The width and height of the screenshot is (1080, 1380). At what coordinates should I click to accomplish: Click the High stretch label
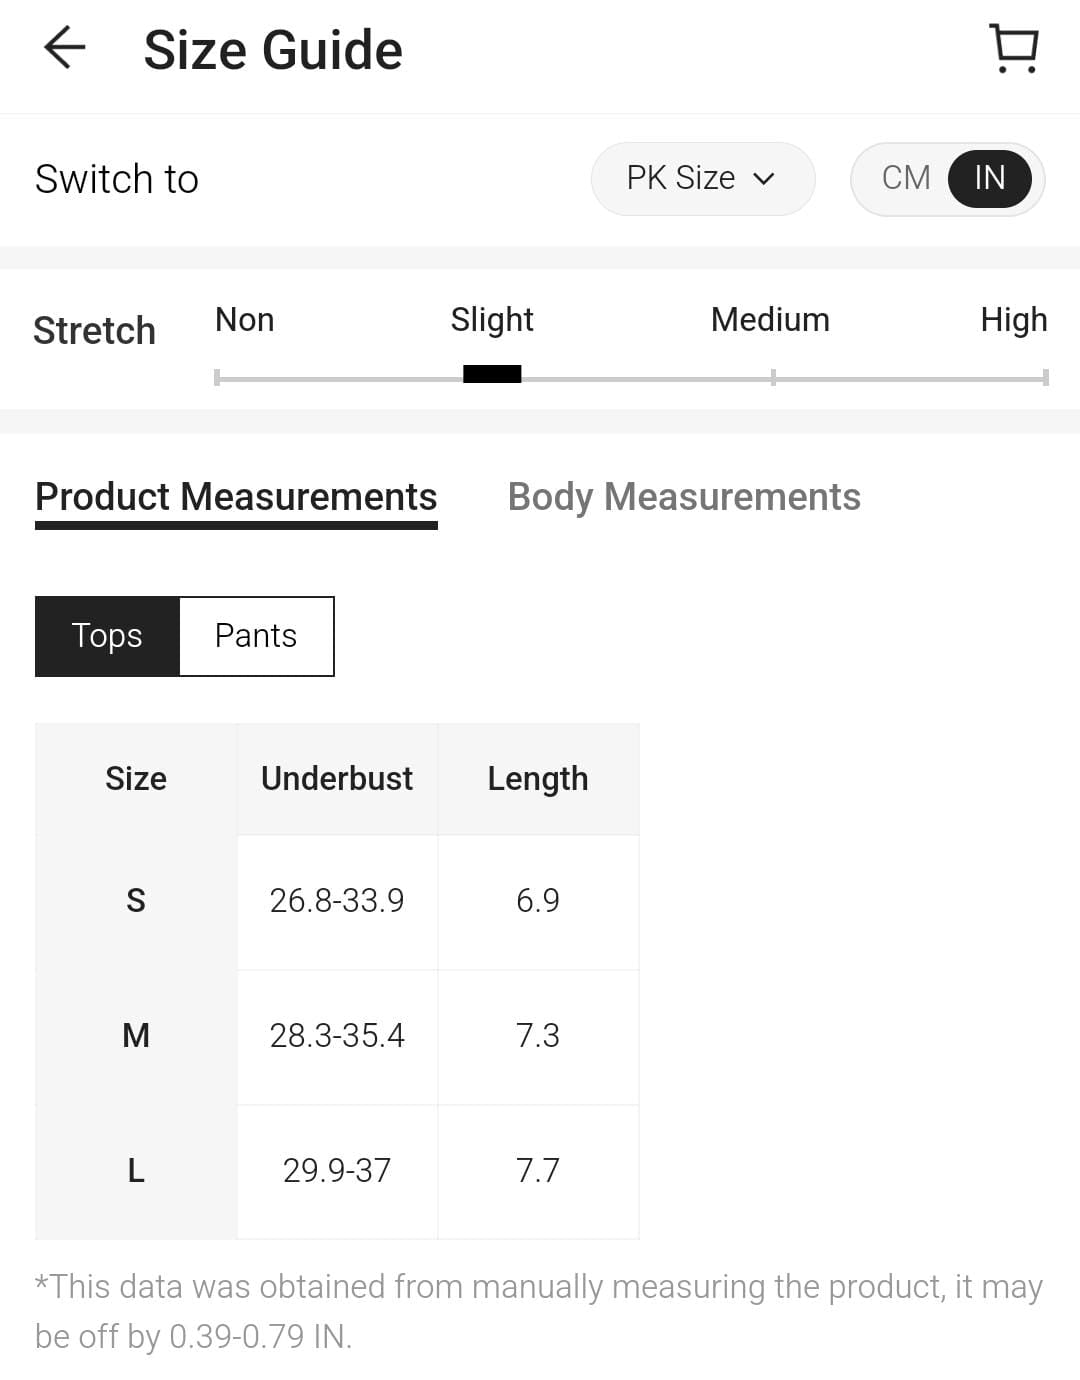(x=1013, y=320)
